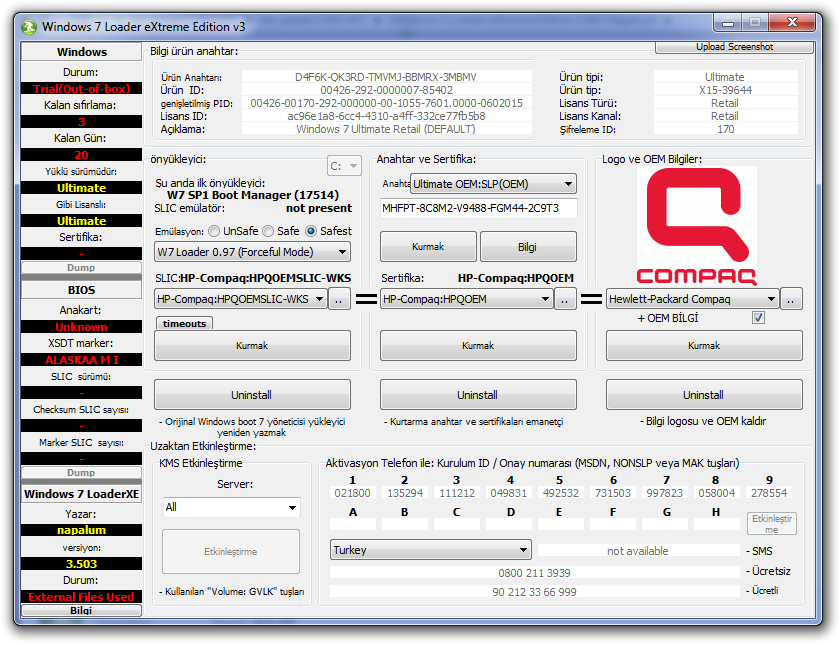Screen dimensions: 840x645
Task: Click Kurmak under the + OEM BİLGİ checkbox
Action: click(704, 346)
